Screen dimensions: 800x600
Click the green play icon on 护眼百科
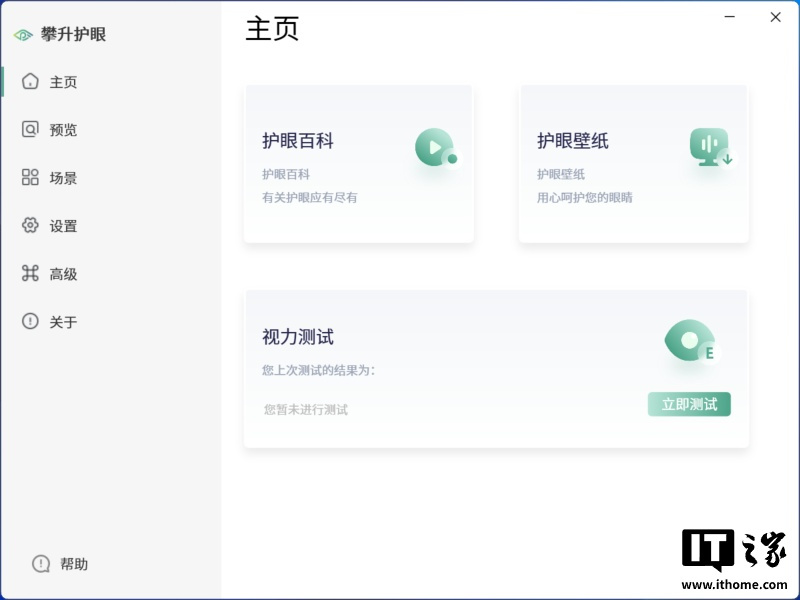[435, 149]
